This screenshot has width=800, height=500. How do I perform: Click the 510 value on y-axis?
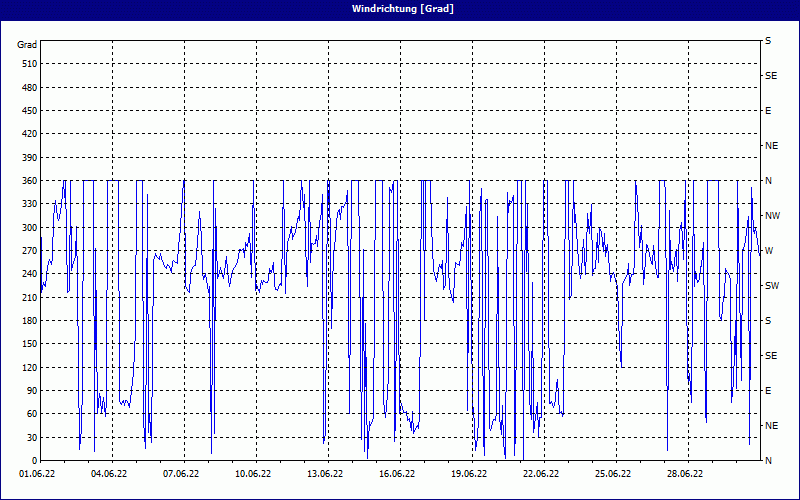28,64
